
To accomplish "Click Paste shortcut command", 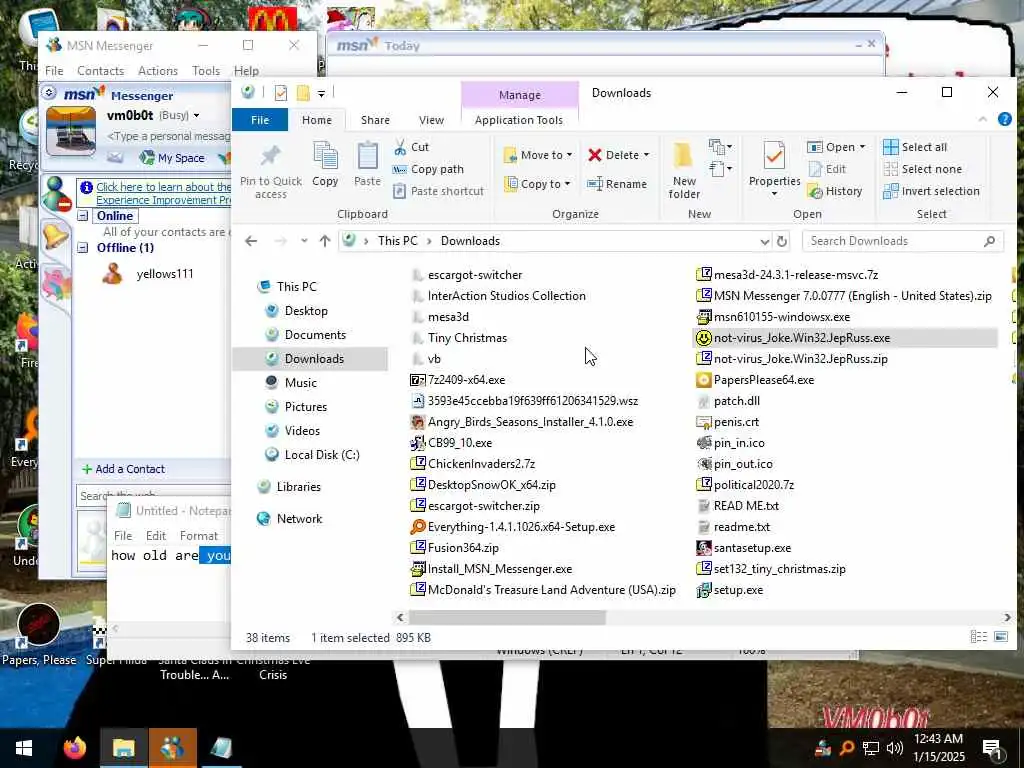I will [439, 191].
